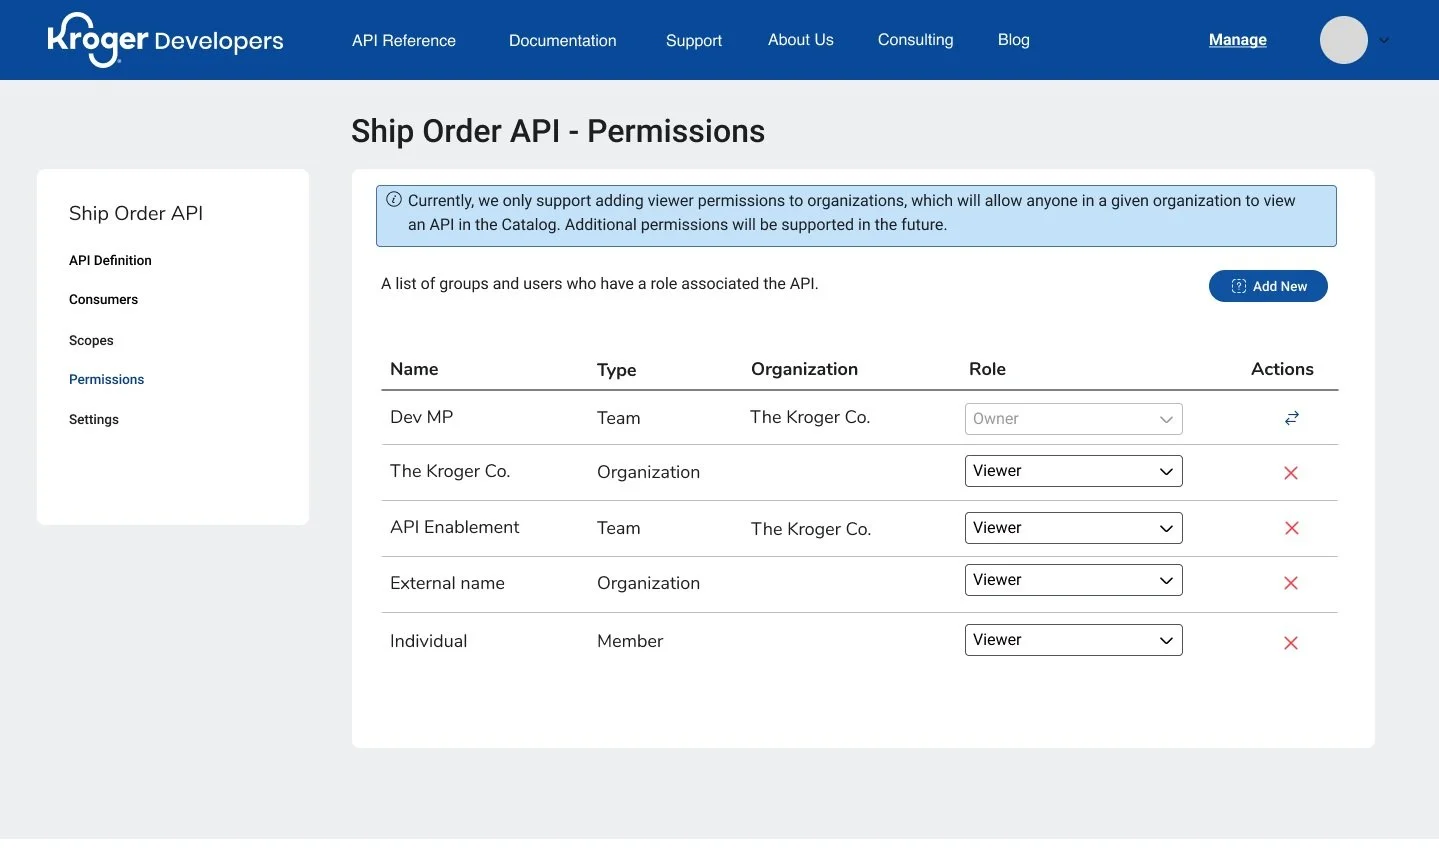This screenshot has height=858, width=1439.
Task: Change API Enablement's Viewer role dropdown
Action: tap(1073, 527)
